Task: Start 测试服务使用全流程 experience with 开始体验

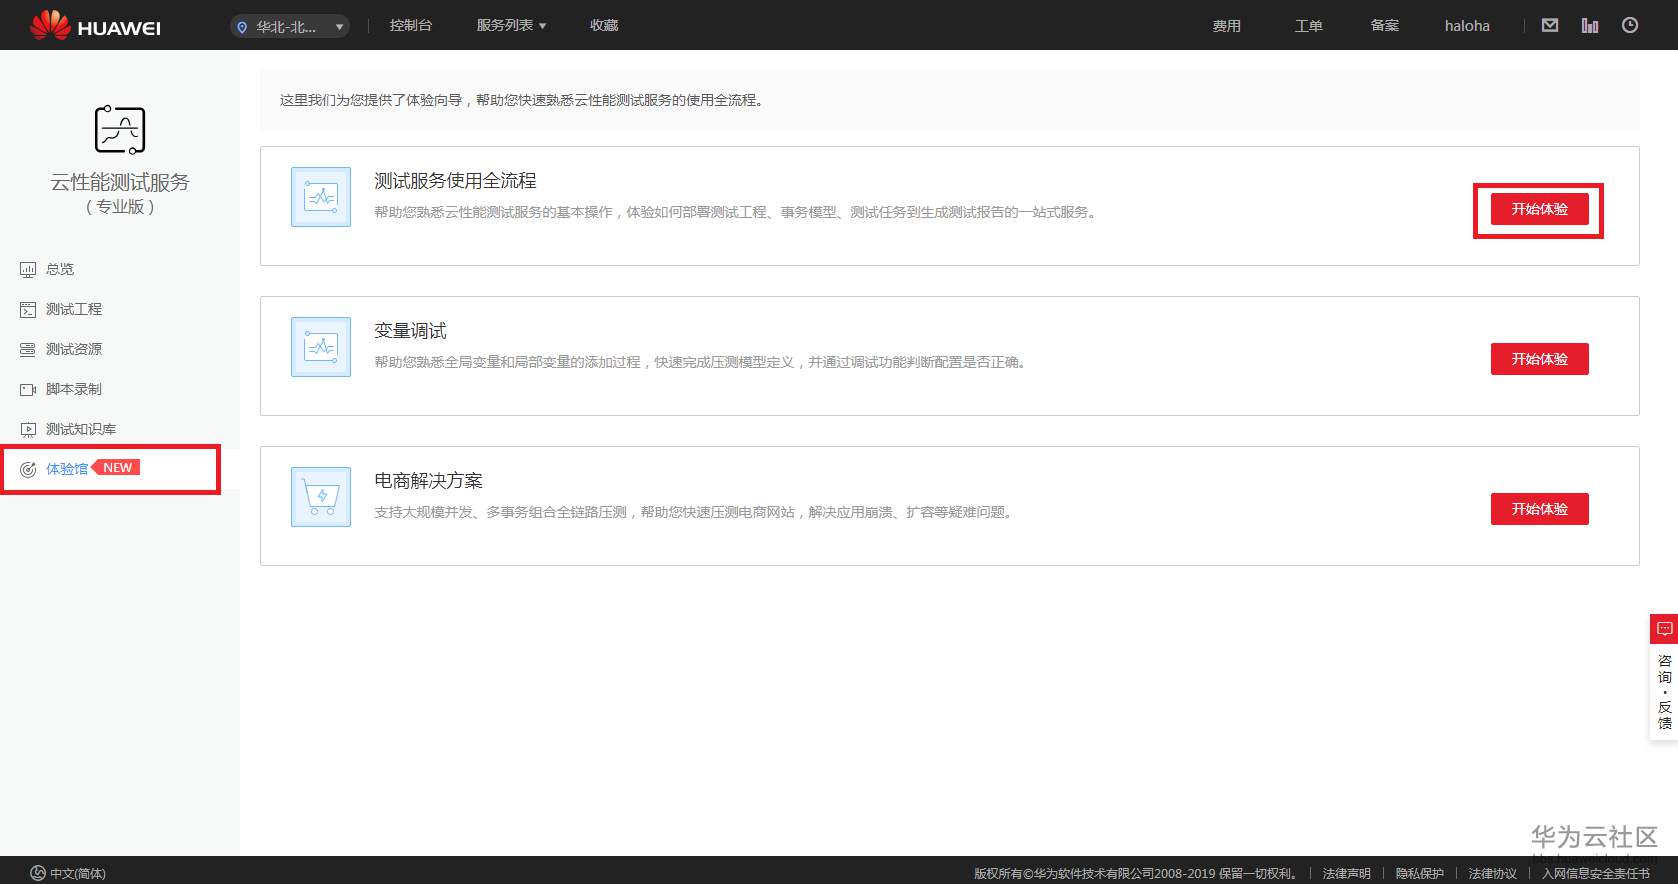Action: point(1539,209)
